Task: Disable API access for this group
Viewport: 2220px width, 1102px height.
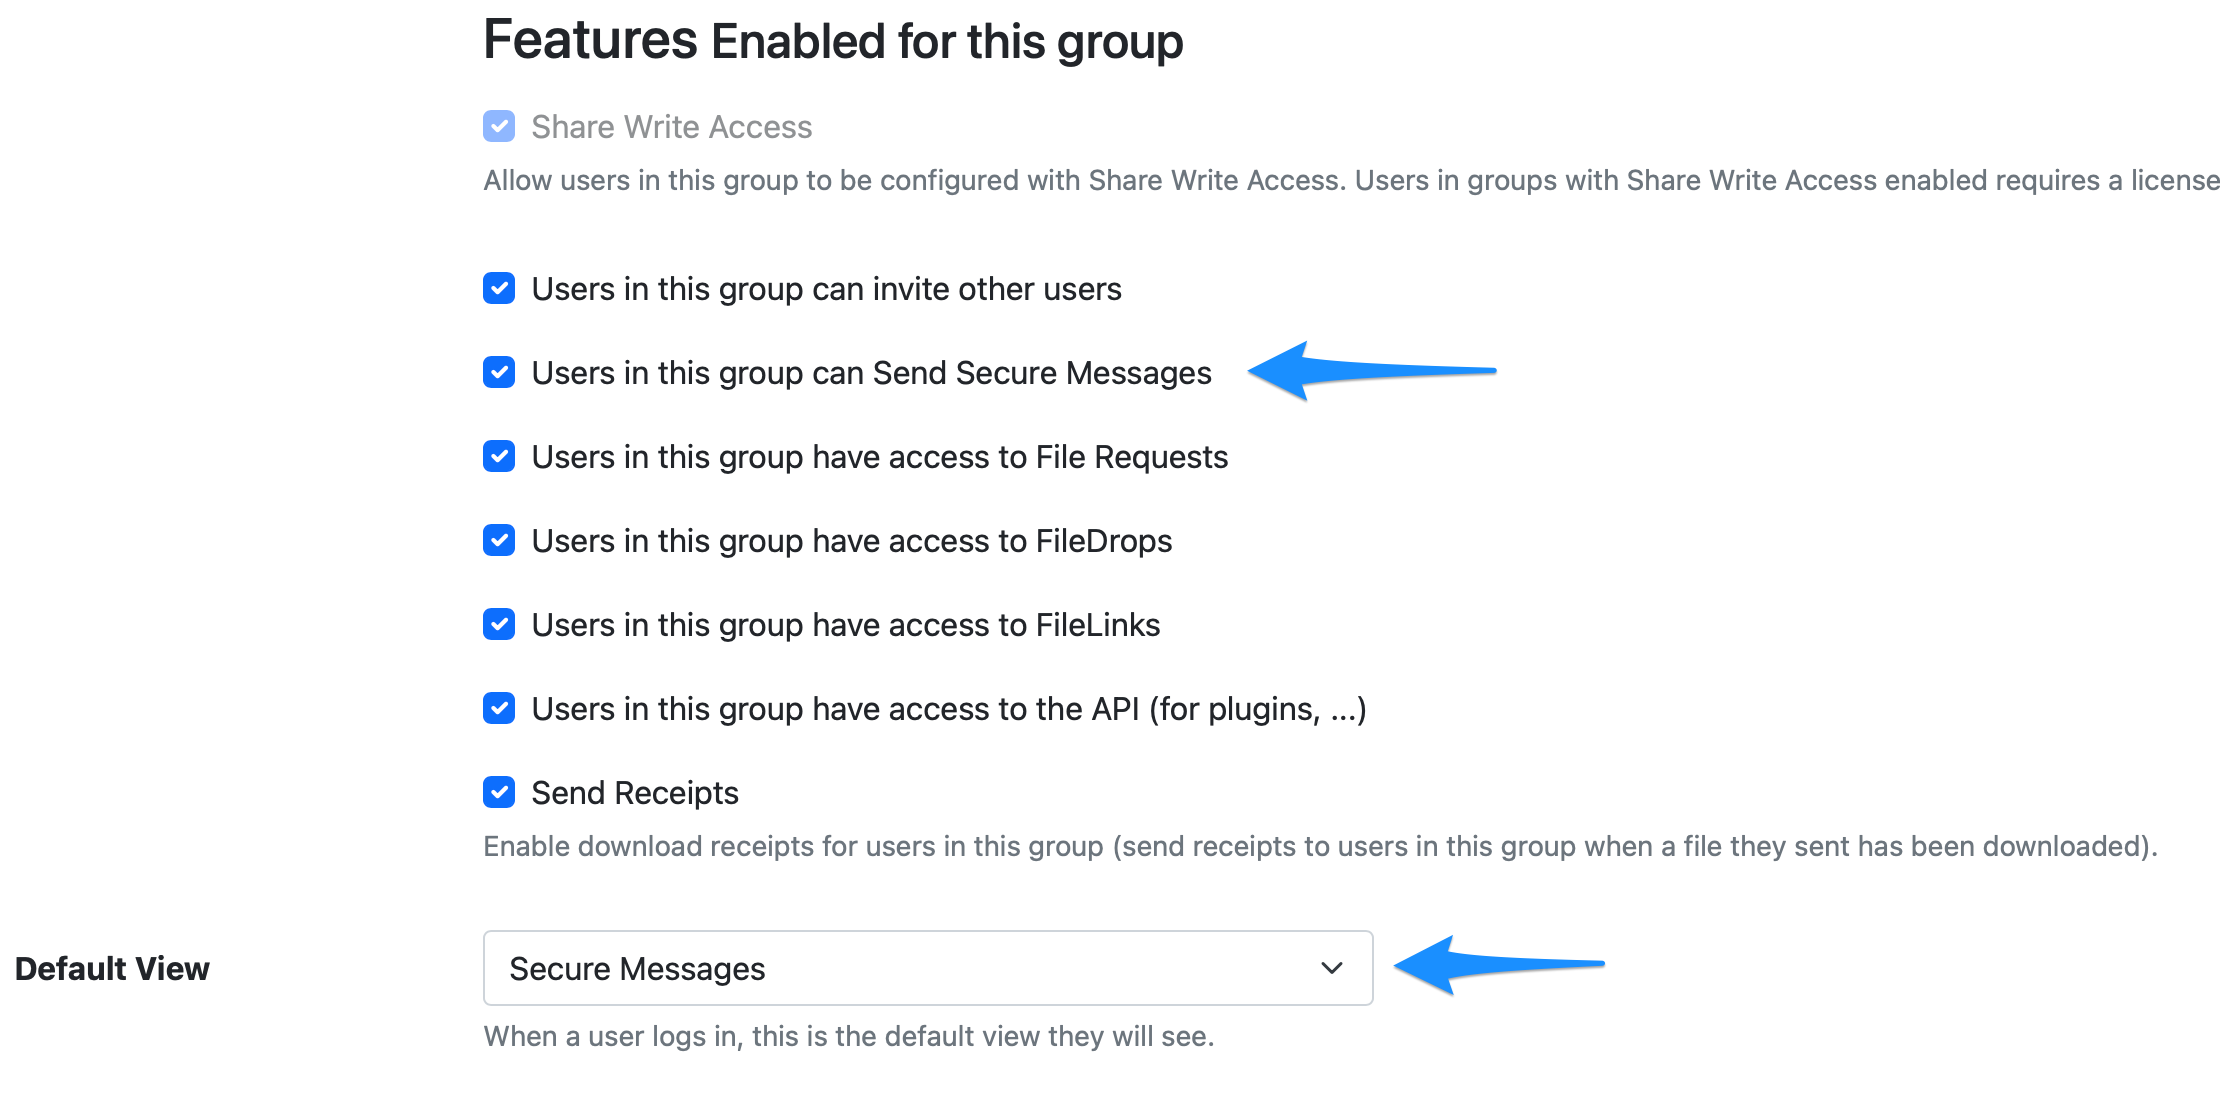Action: [x=498, y=708]
